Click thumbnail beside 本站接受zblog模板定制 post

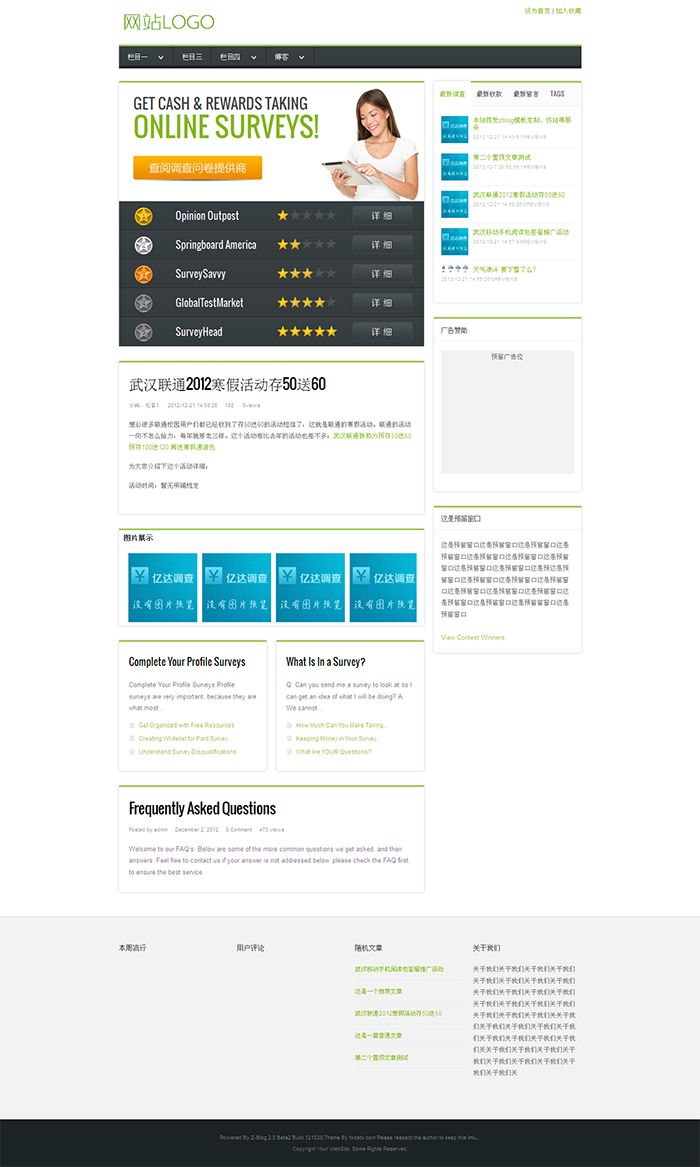(455, 130)
